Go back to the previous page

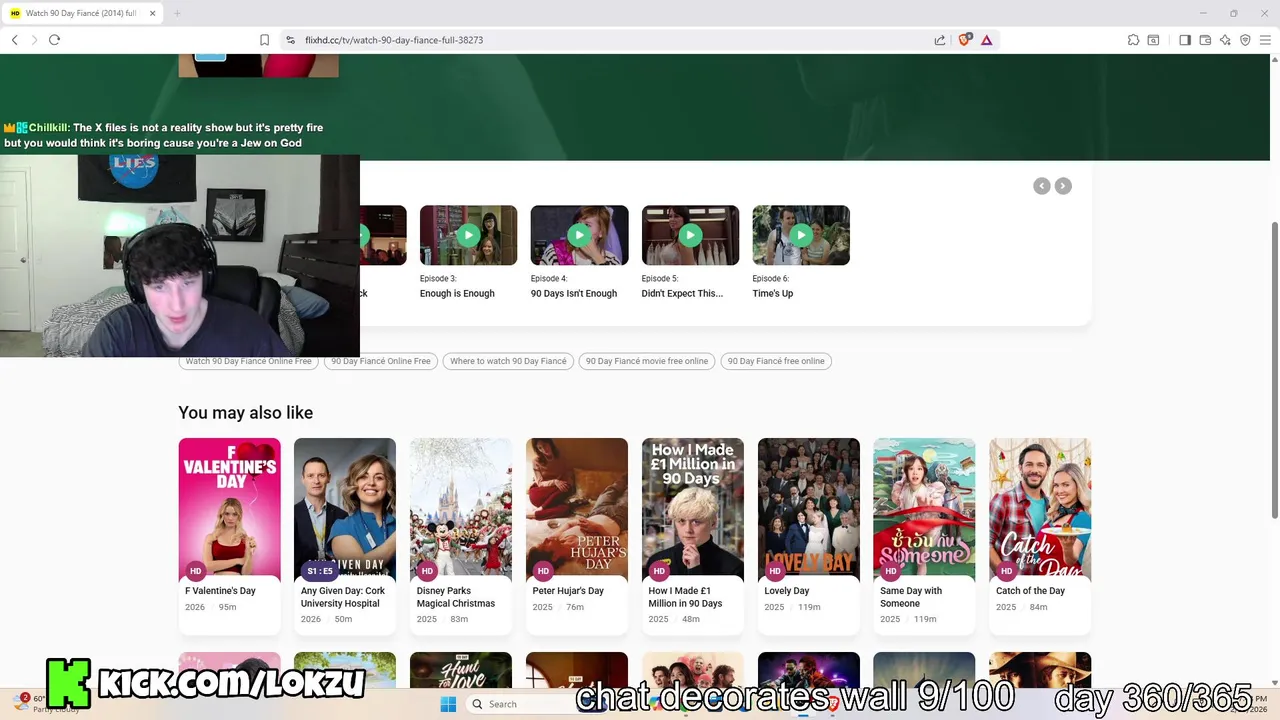(x=14, y=40)
